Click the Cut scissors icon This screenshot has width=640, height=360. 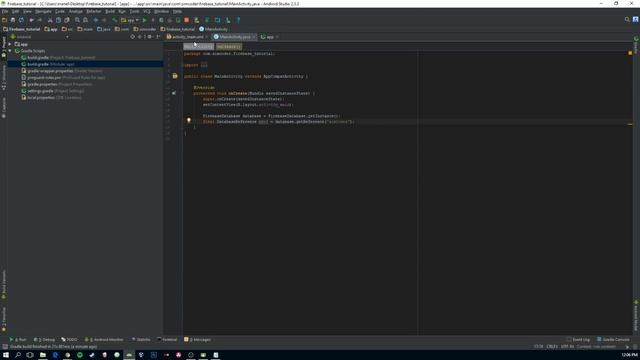[x=50, y=20]
